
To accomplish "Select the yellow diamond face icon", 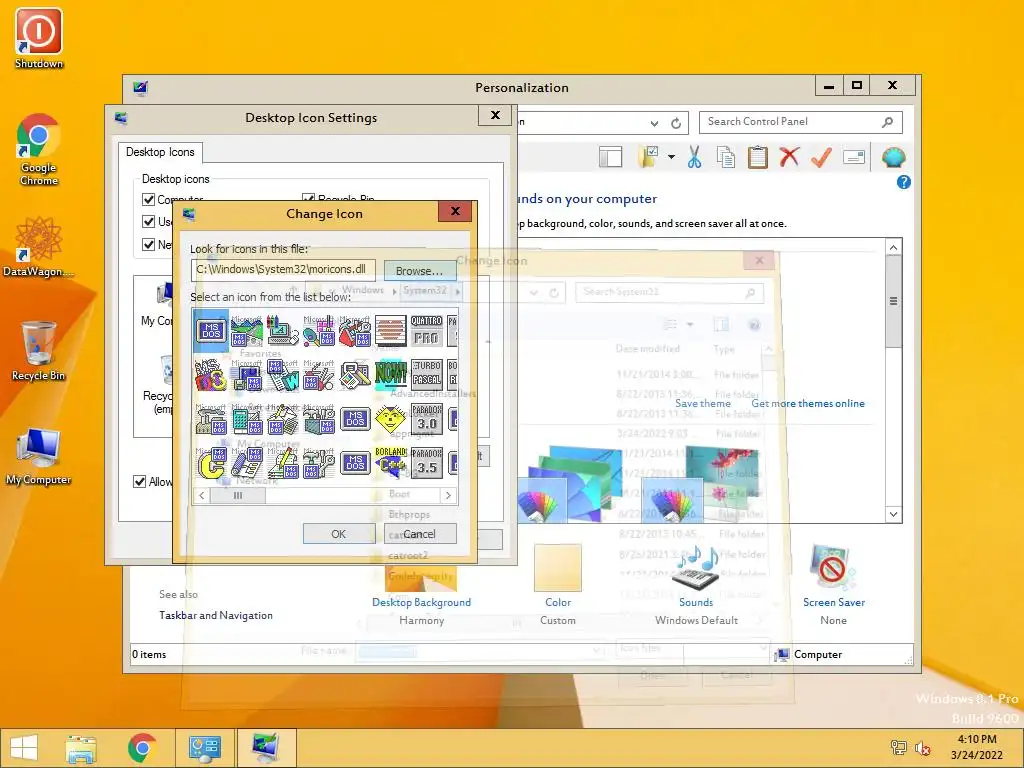I will 391,419.
